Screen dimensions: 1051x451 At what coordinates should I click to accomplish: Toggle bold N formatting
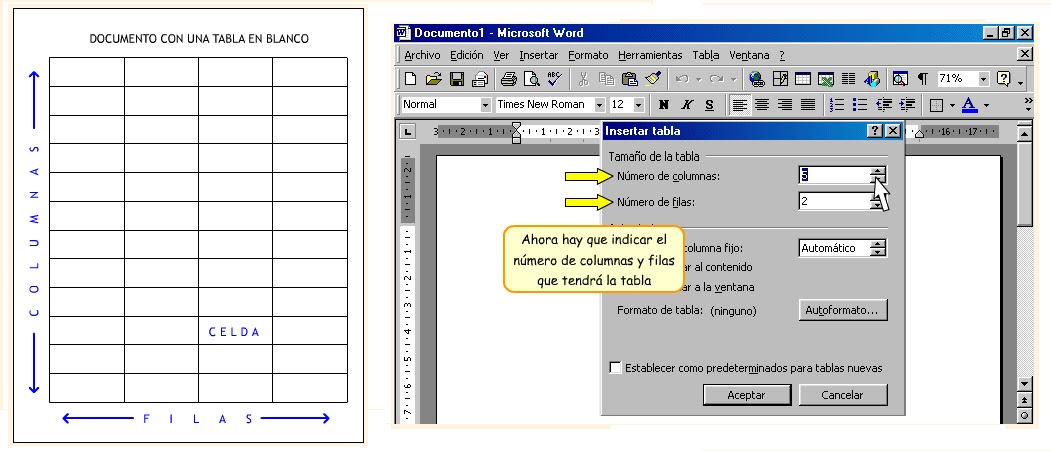tap(664, 105)
